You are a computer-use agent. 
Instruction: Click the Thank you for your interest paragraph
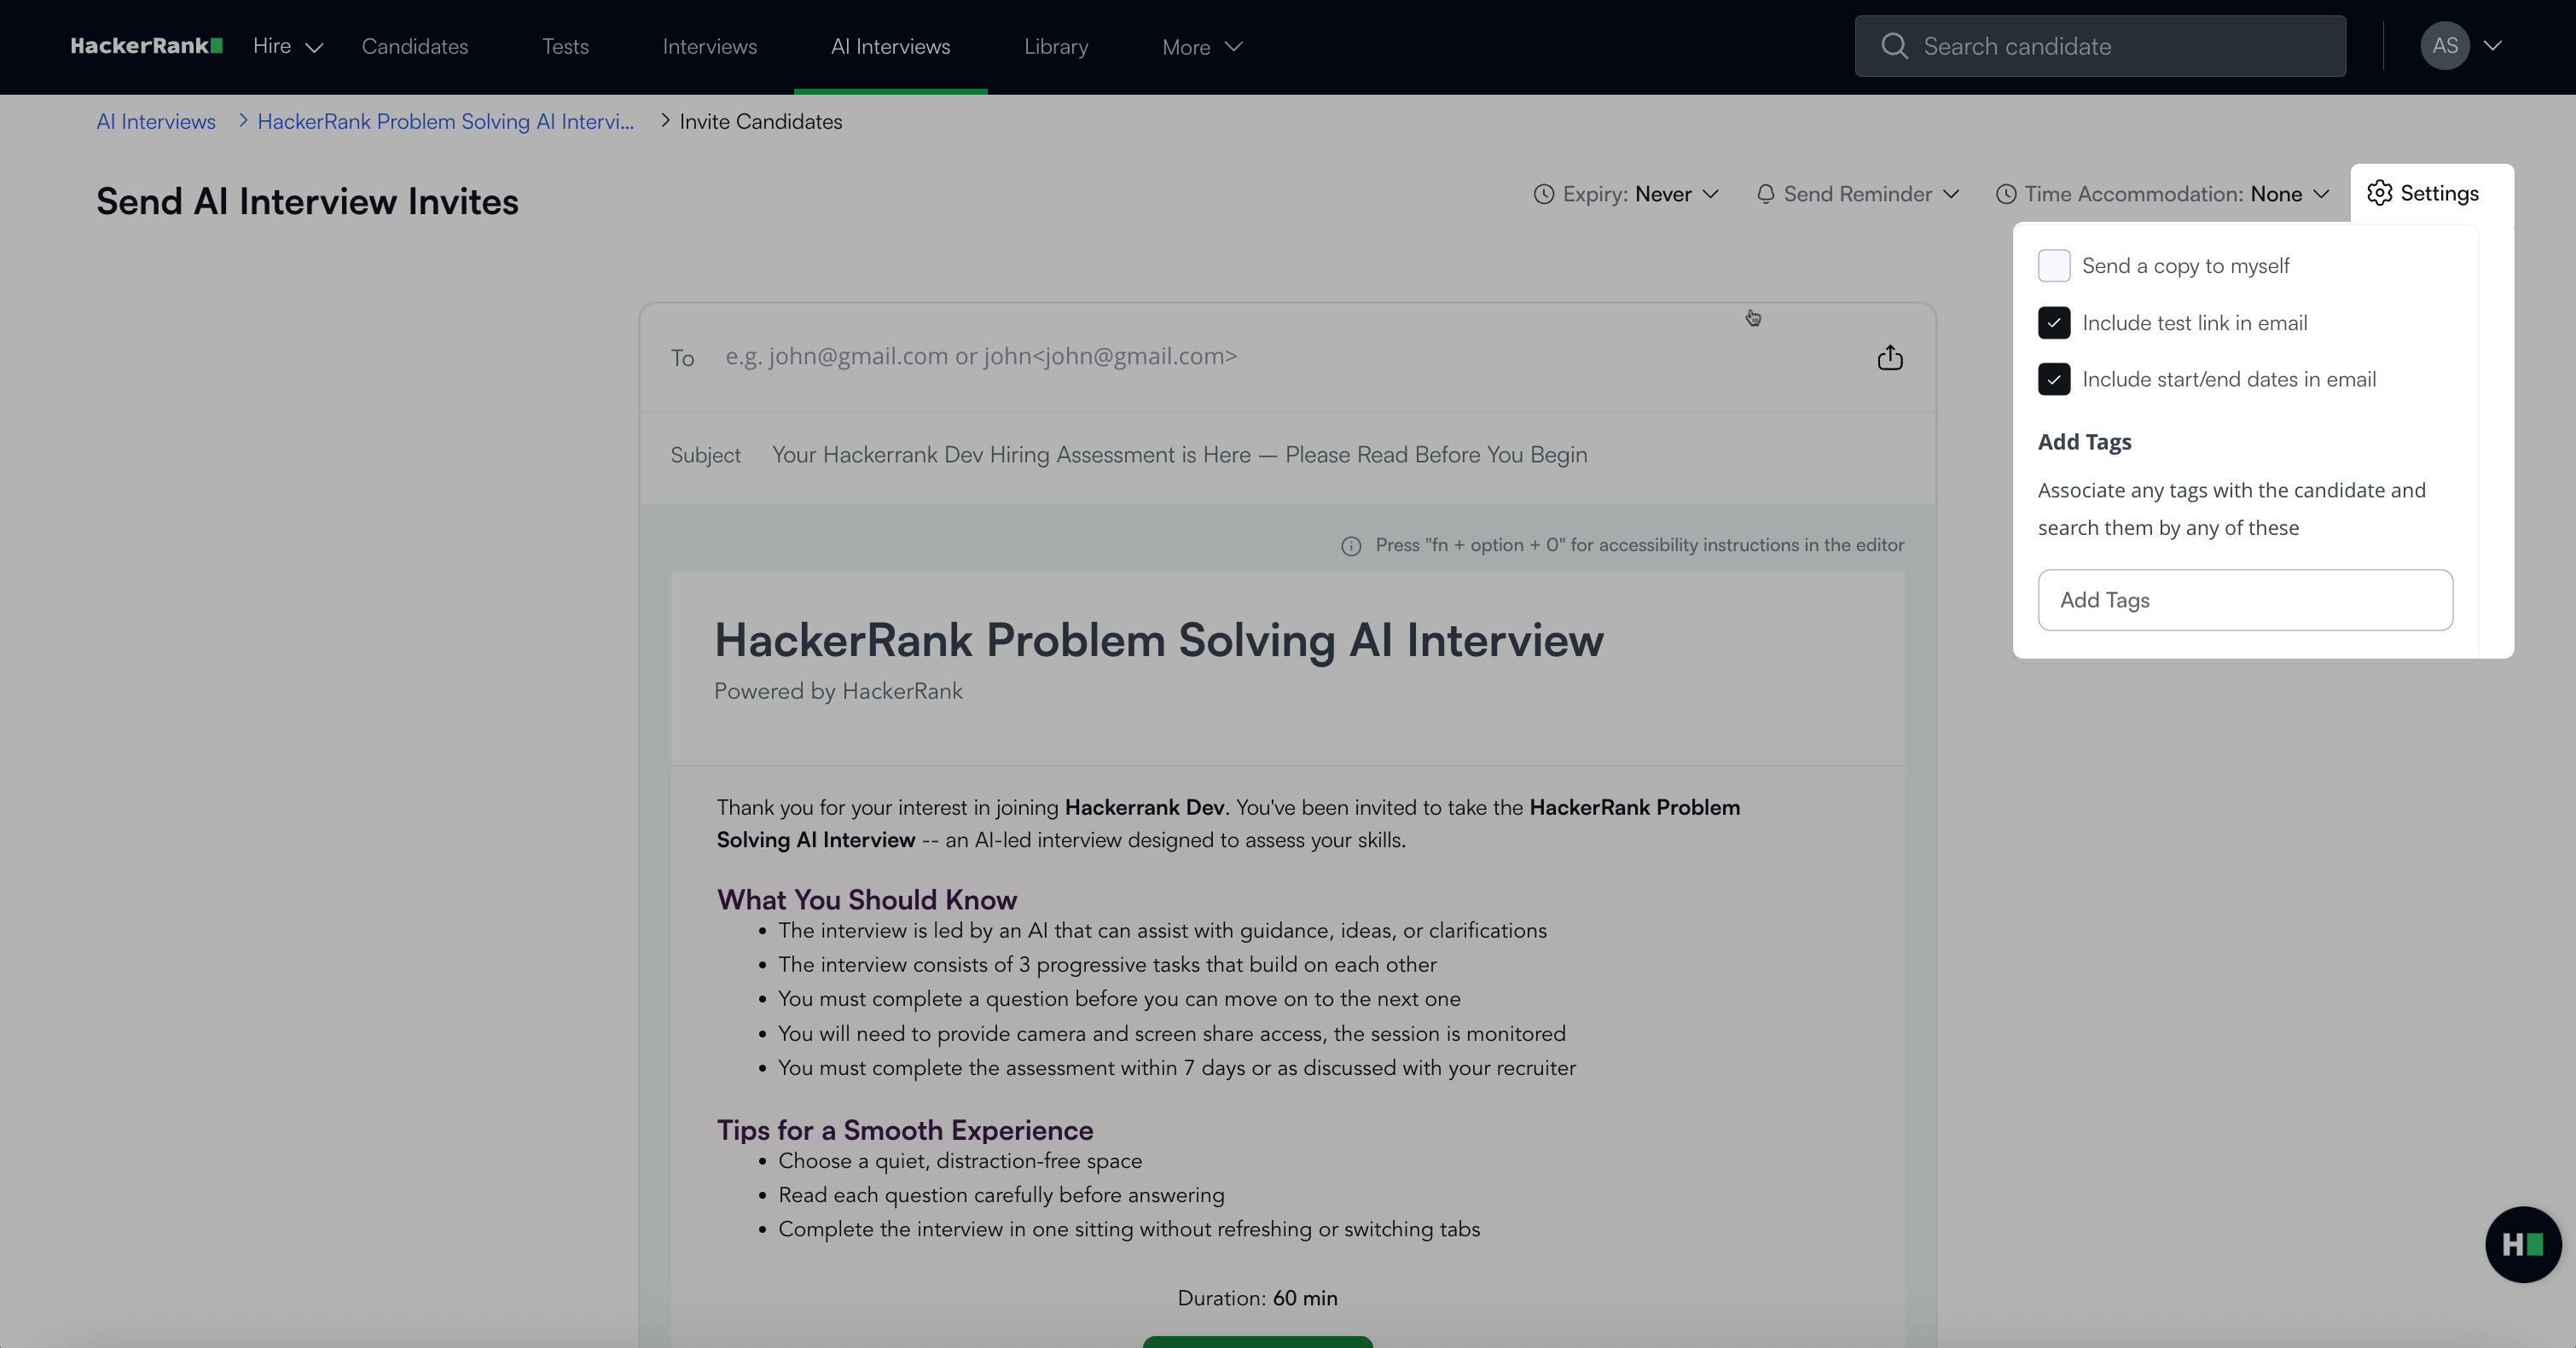(1228, 823)
